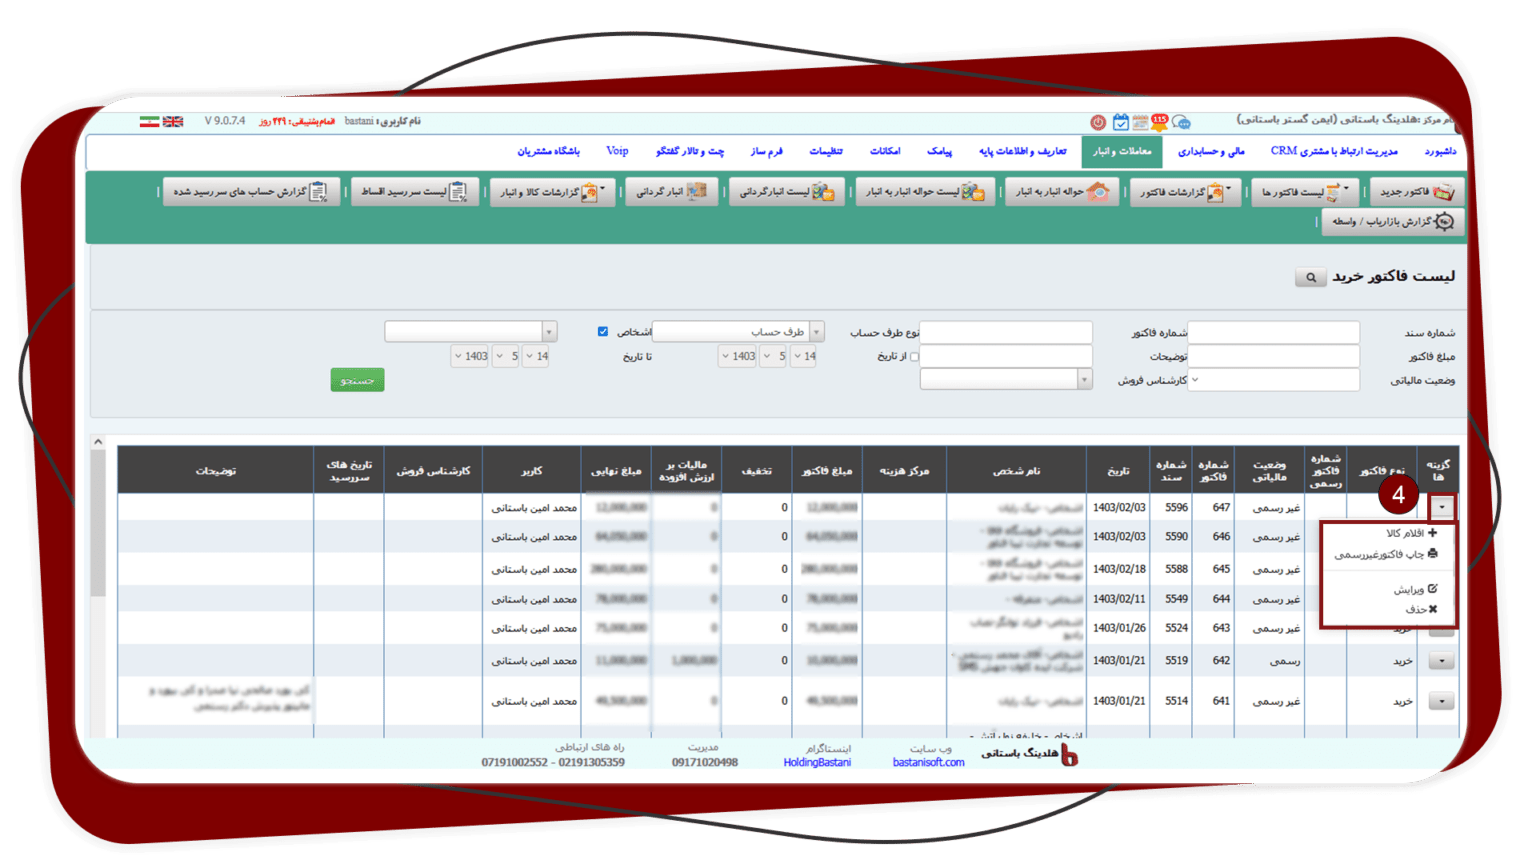Open the پیامک tab
The image size is (1536, 864).
pos(939,152)
